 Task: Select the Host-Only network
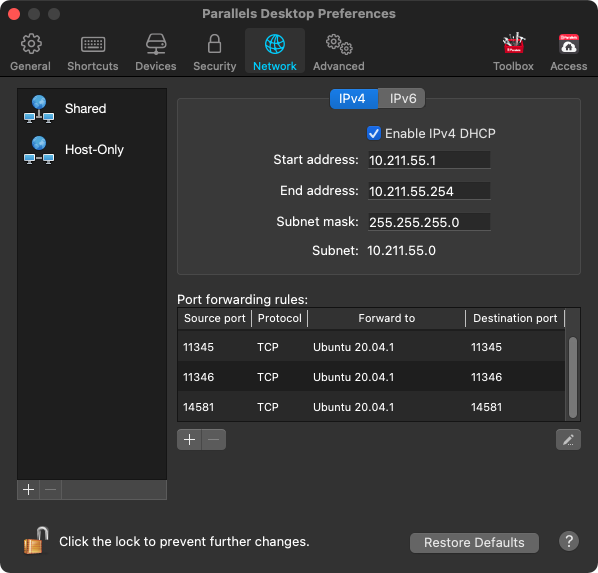coord(92,150)
